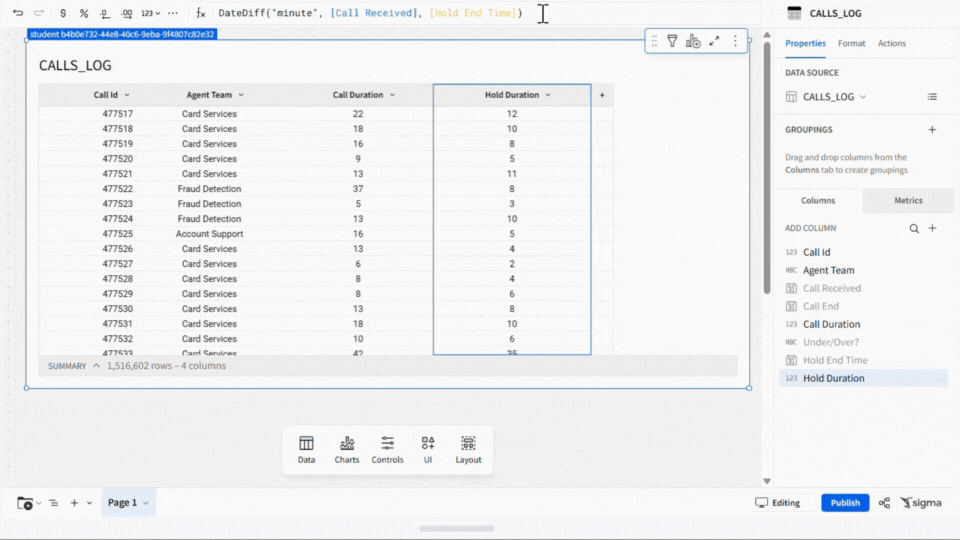The image size is (960, 540).
Task: Select the Columns tab
Action: pos(818,200)
